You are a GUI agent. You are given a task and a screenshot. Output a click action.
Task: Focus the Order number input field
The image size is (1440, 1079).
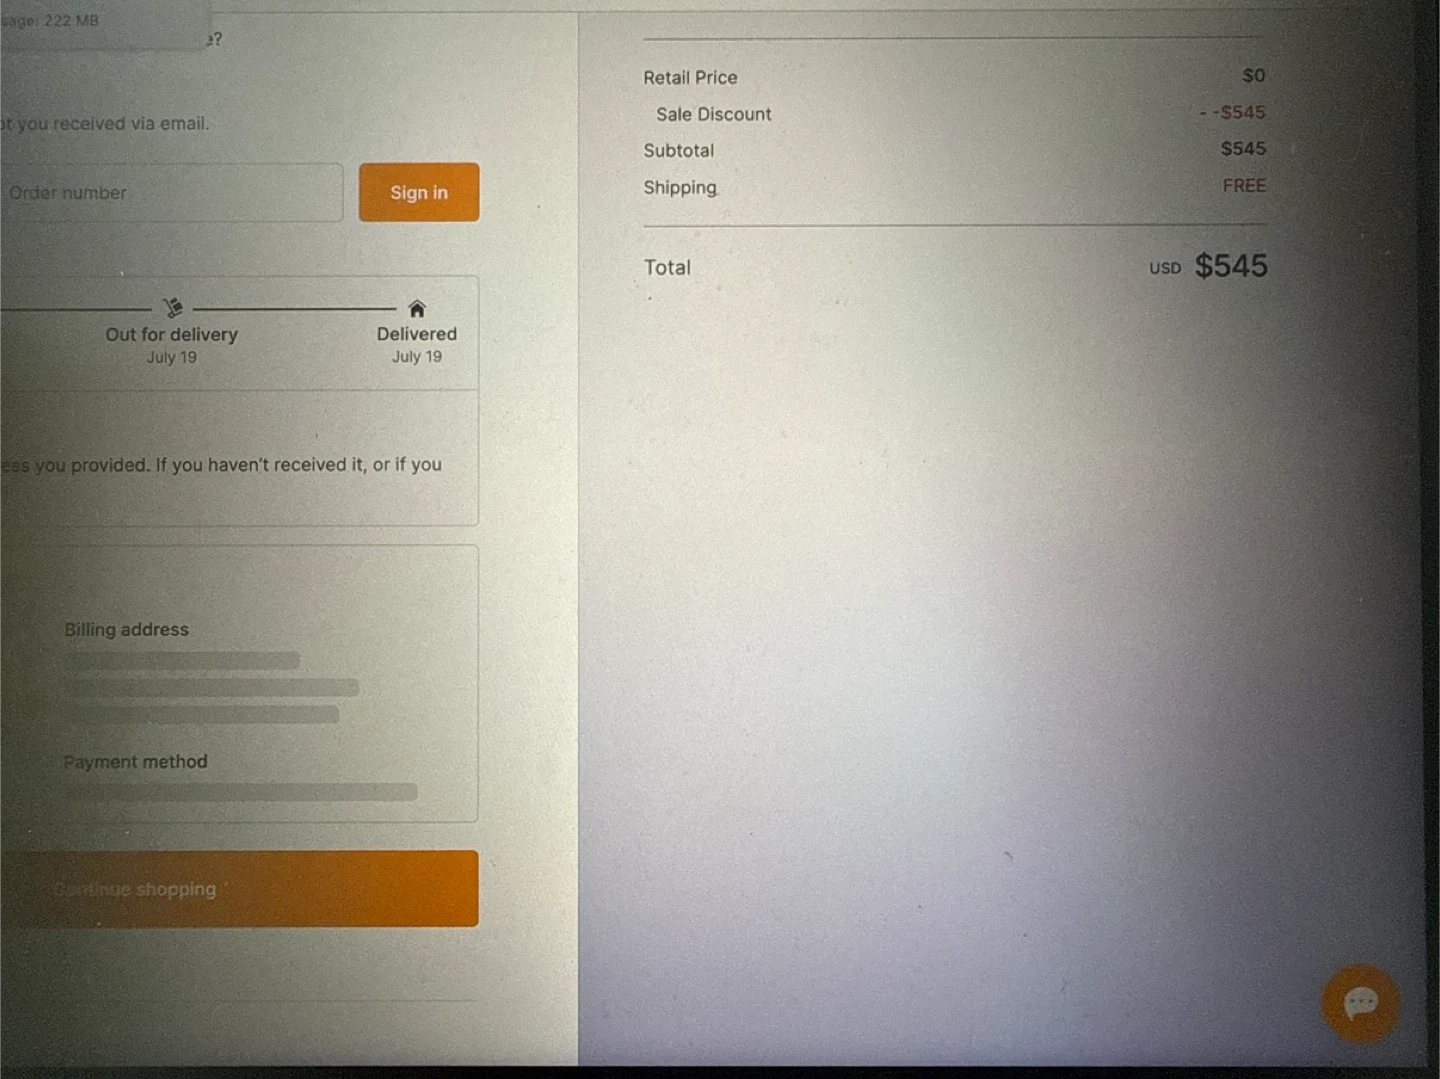pos(171,193)
